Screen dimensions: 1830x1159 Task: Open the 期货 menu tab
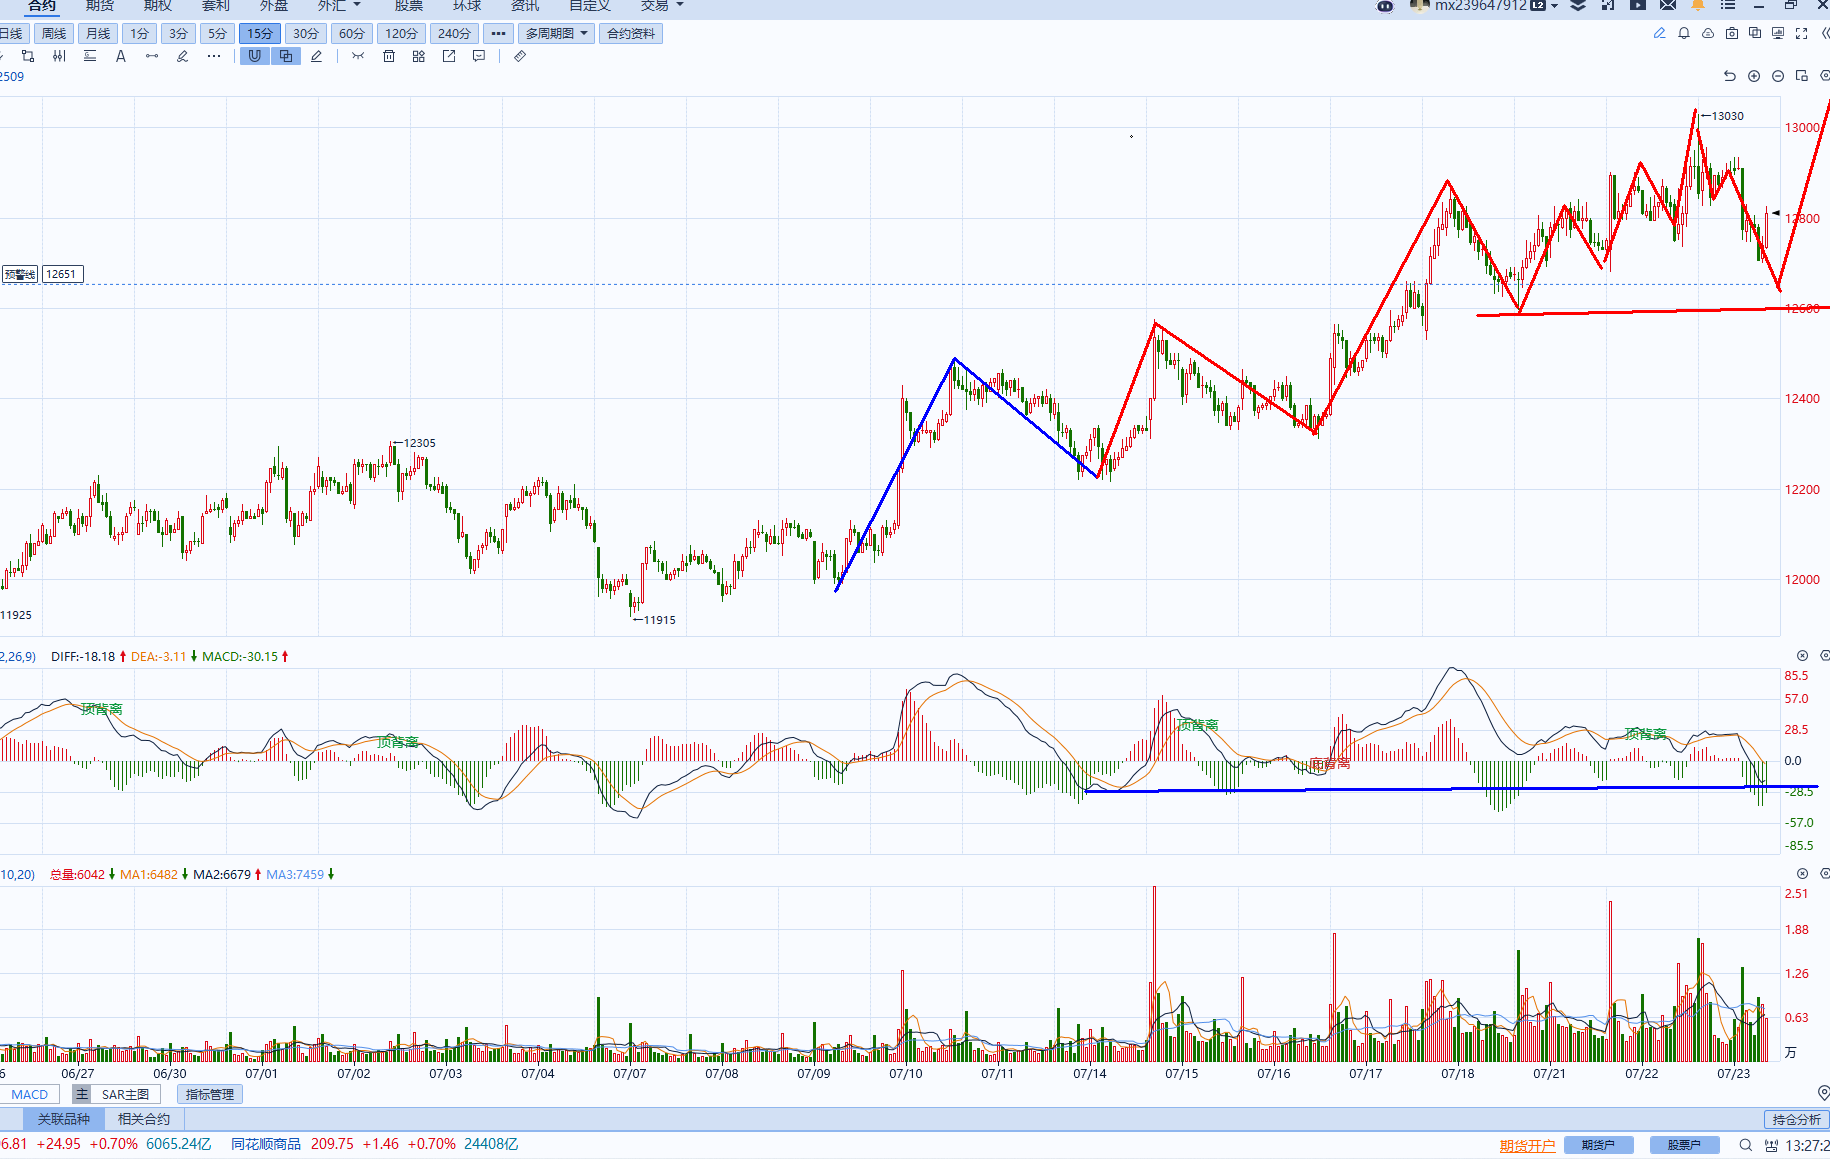tap(100, 6)
